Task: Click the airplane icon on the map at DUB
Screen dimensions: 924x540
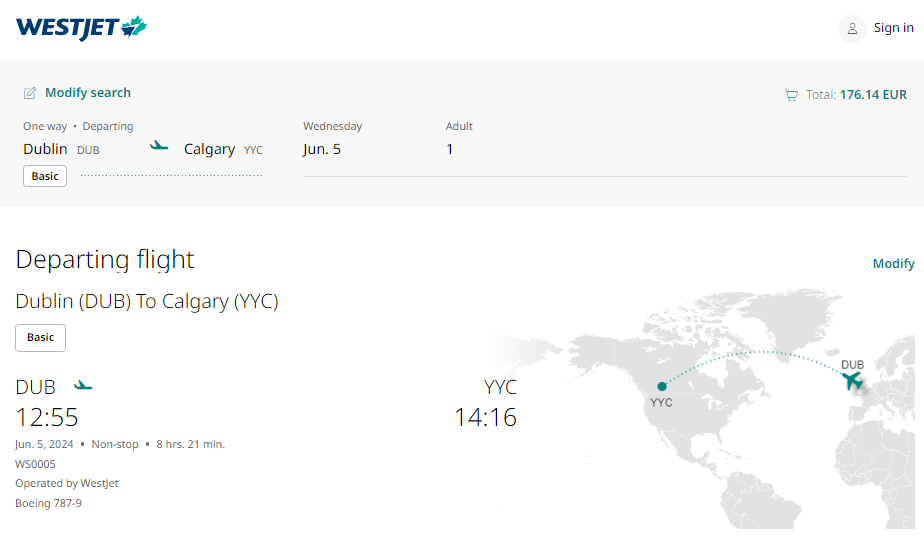Action: (x=853, y=381)
